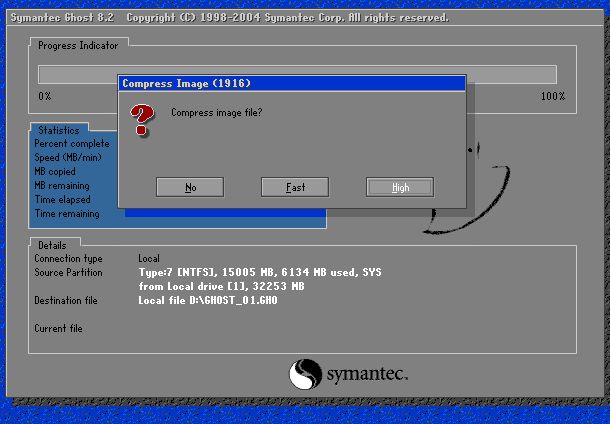Select Fast compression for the image
The image size is (610, 424).
click(295, 187)
